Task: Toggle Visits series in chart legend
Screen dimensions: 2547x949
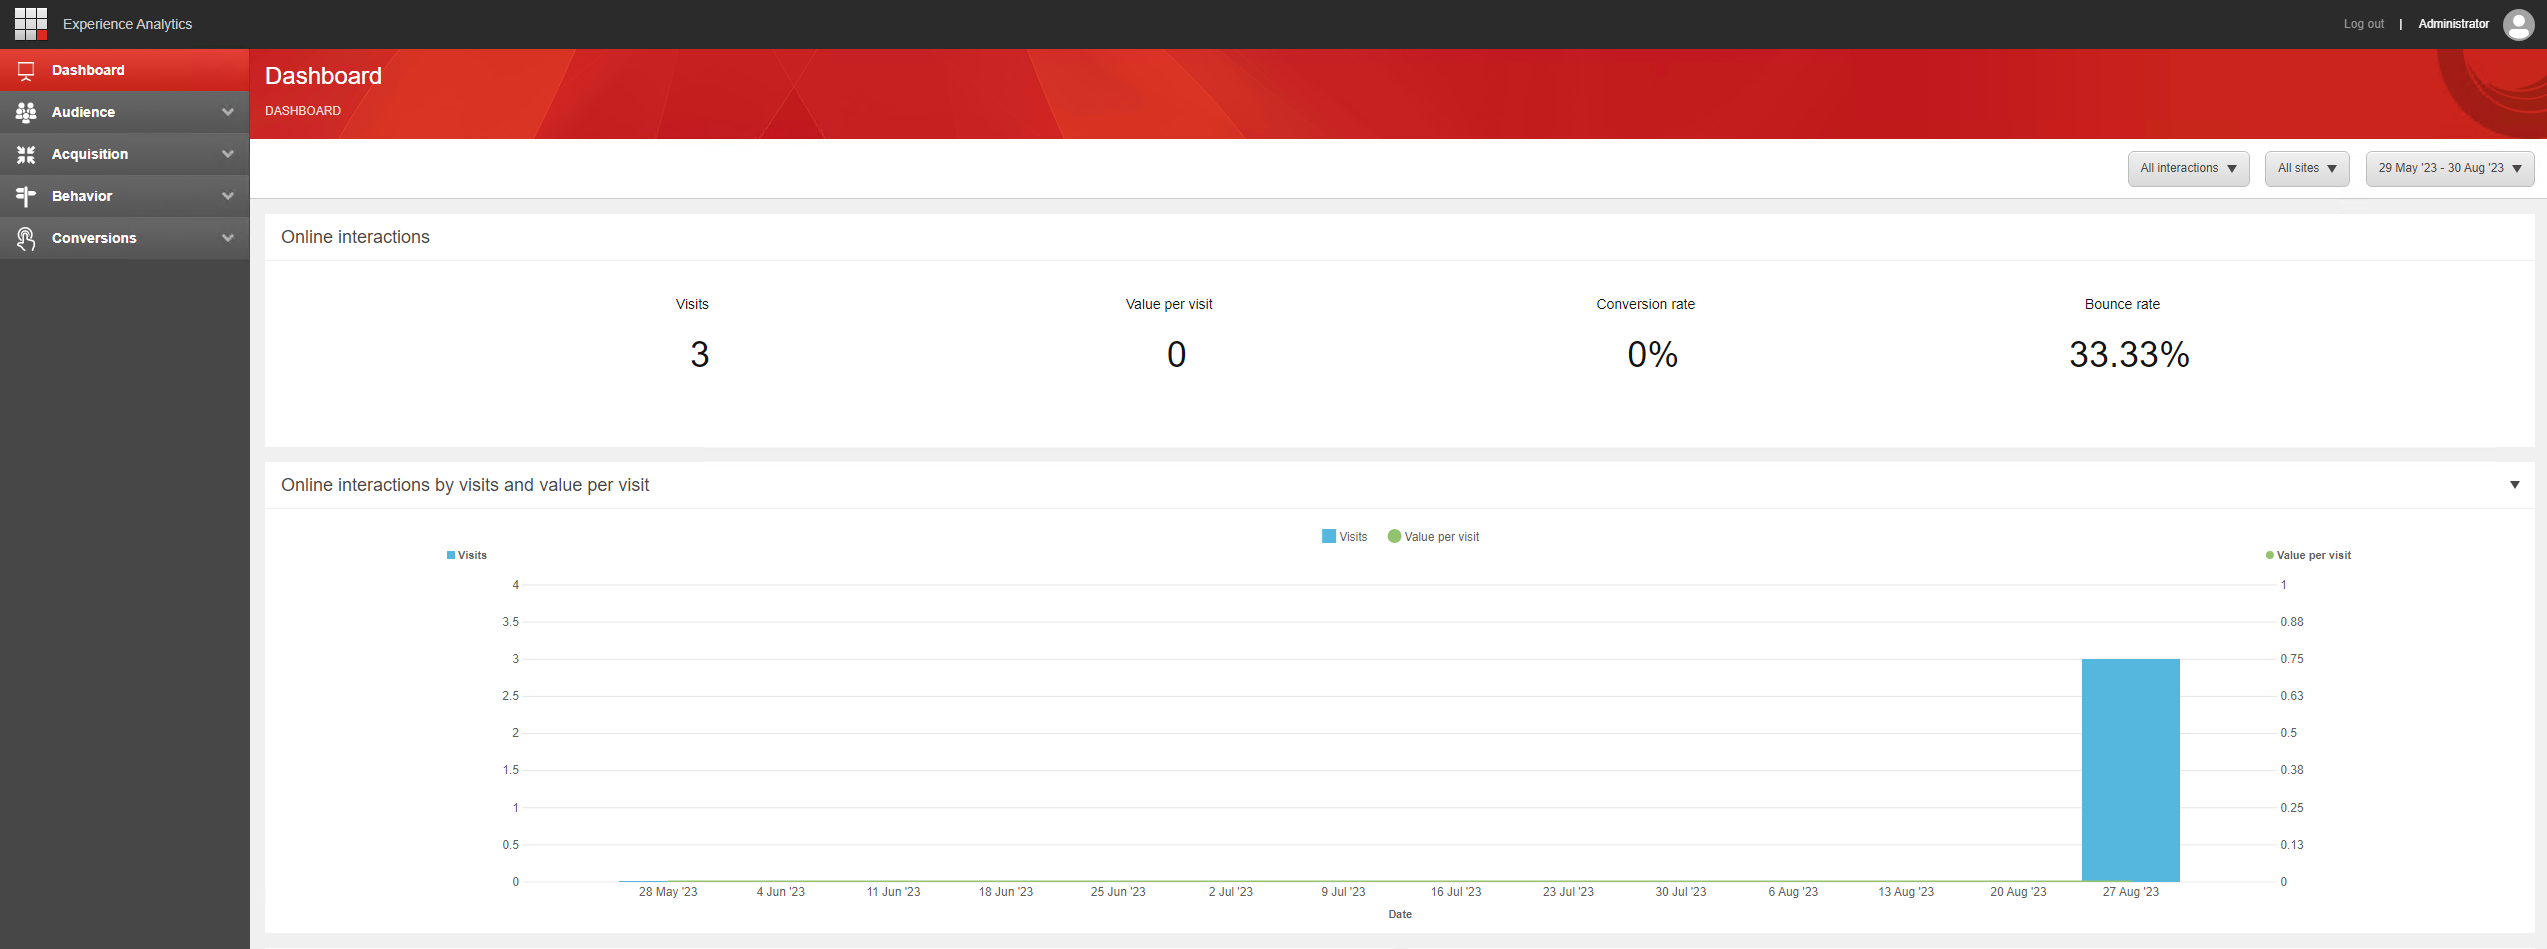Action: pyautogui.click(x=1344, y=537)
